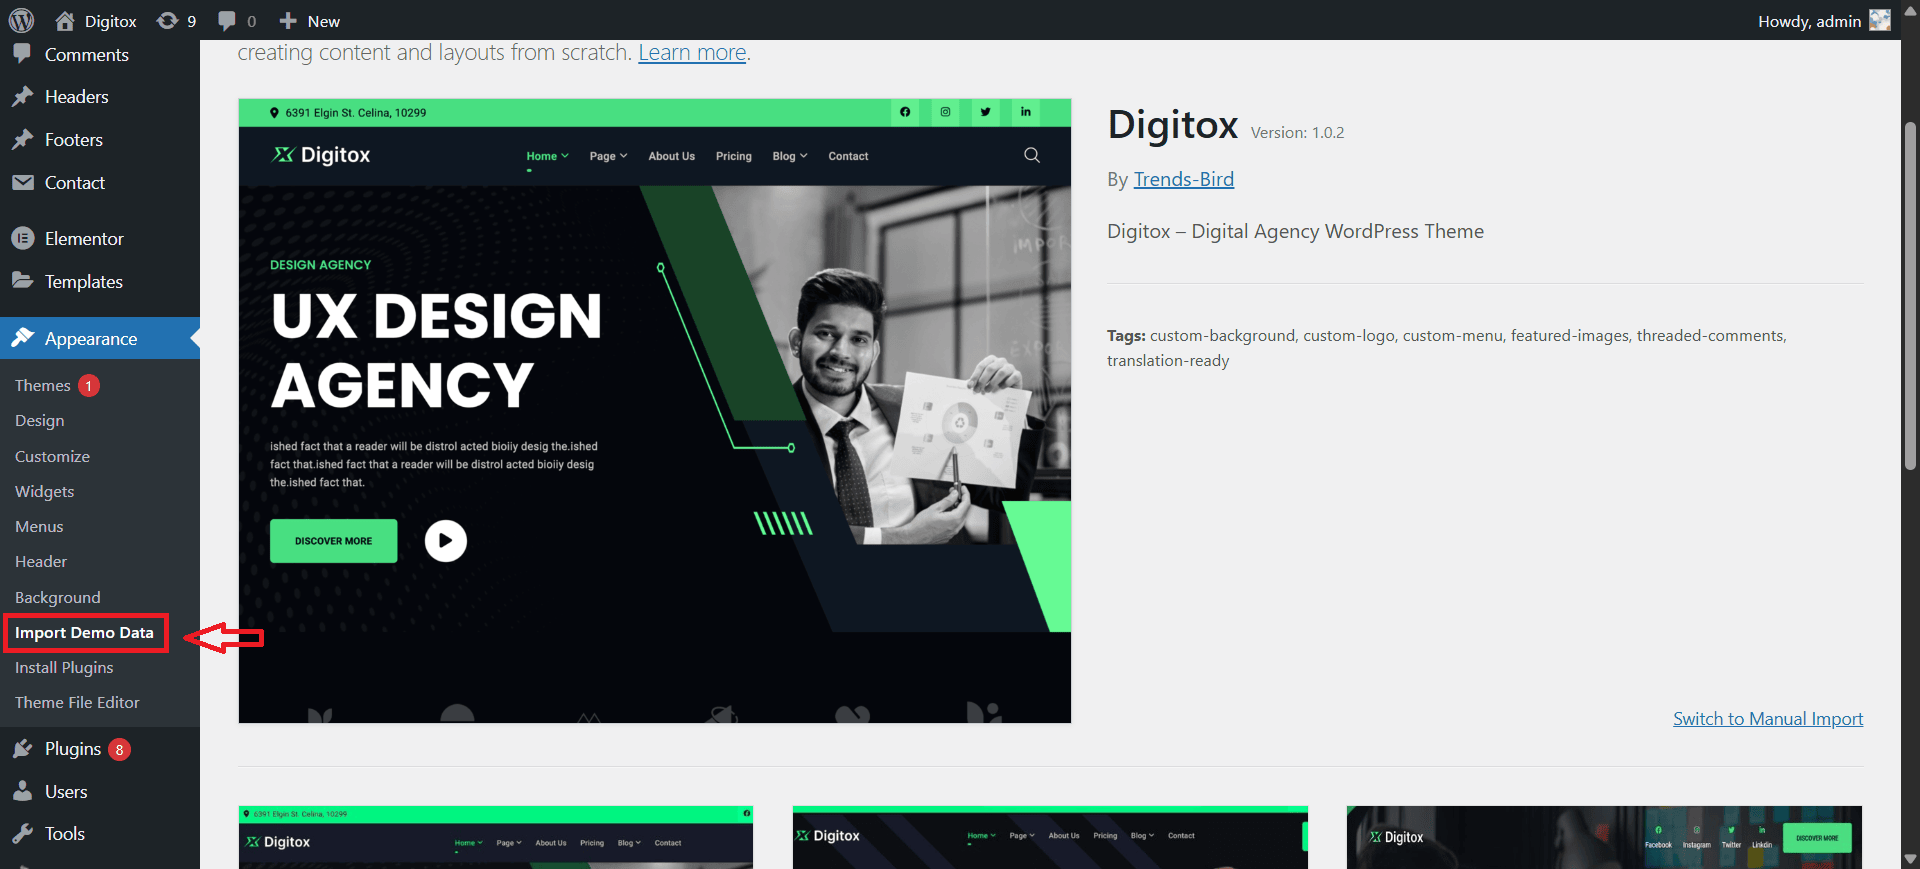
Task: Open the Contact menu with envelope icon
Action: (x=100, y=183)
